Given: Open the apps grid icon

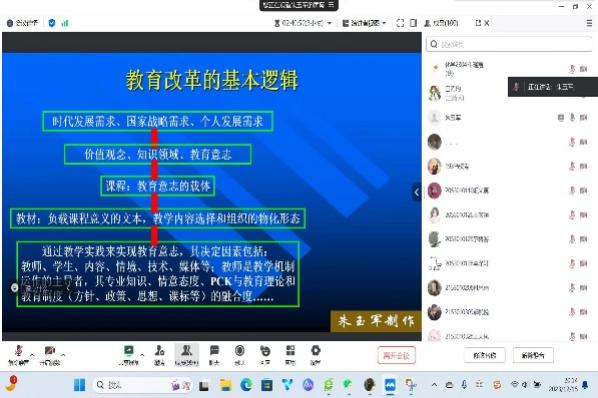Looking at the screenshot, I should coord(290,355).
